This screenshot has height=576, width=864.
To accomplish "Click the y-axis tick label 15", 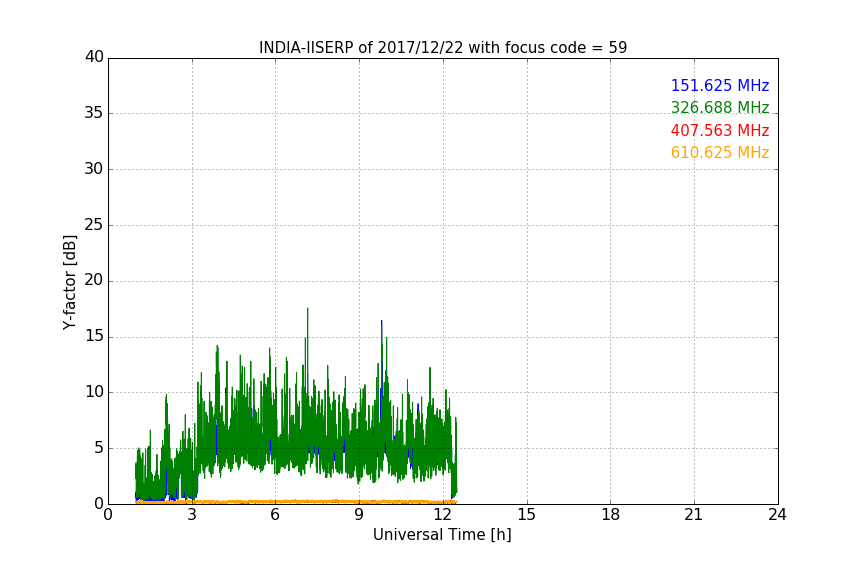I will coord(94,336).
